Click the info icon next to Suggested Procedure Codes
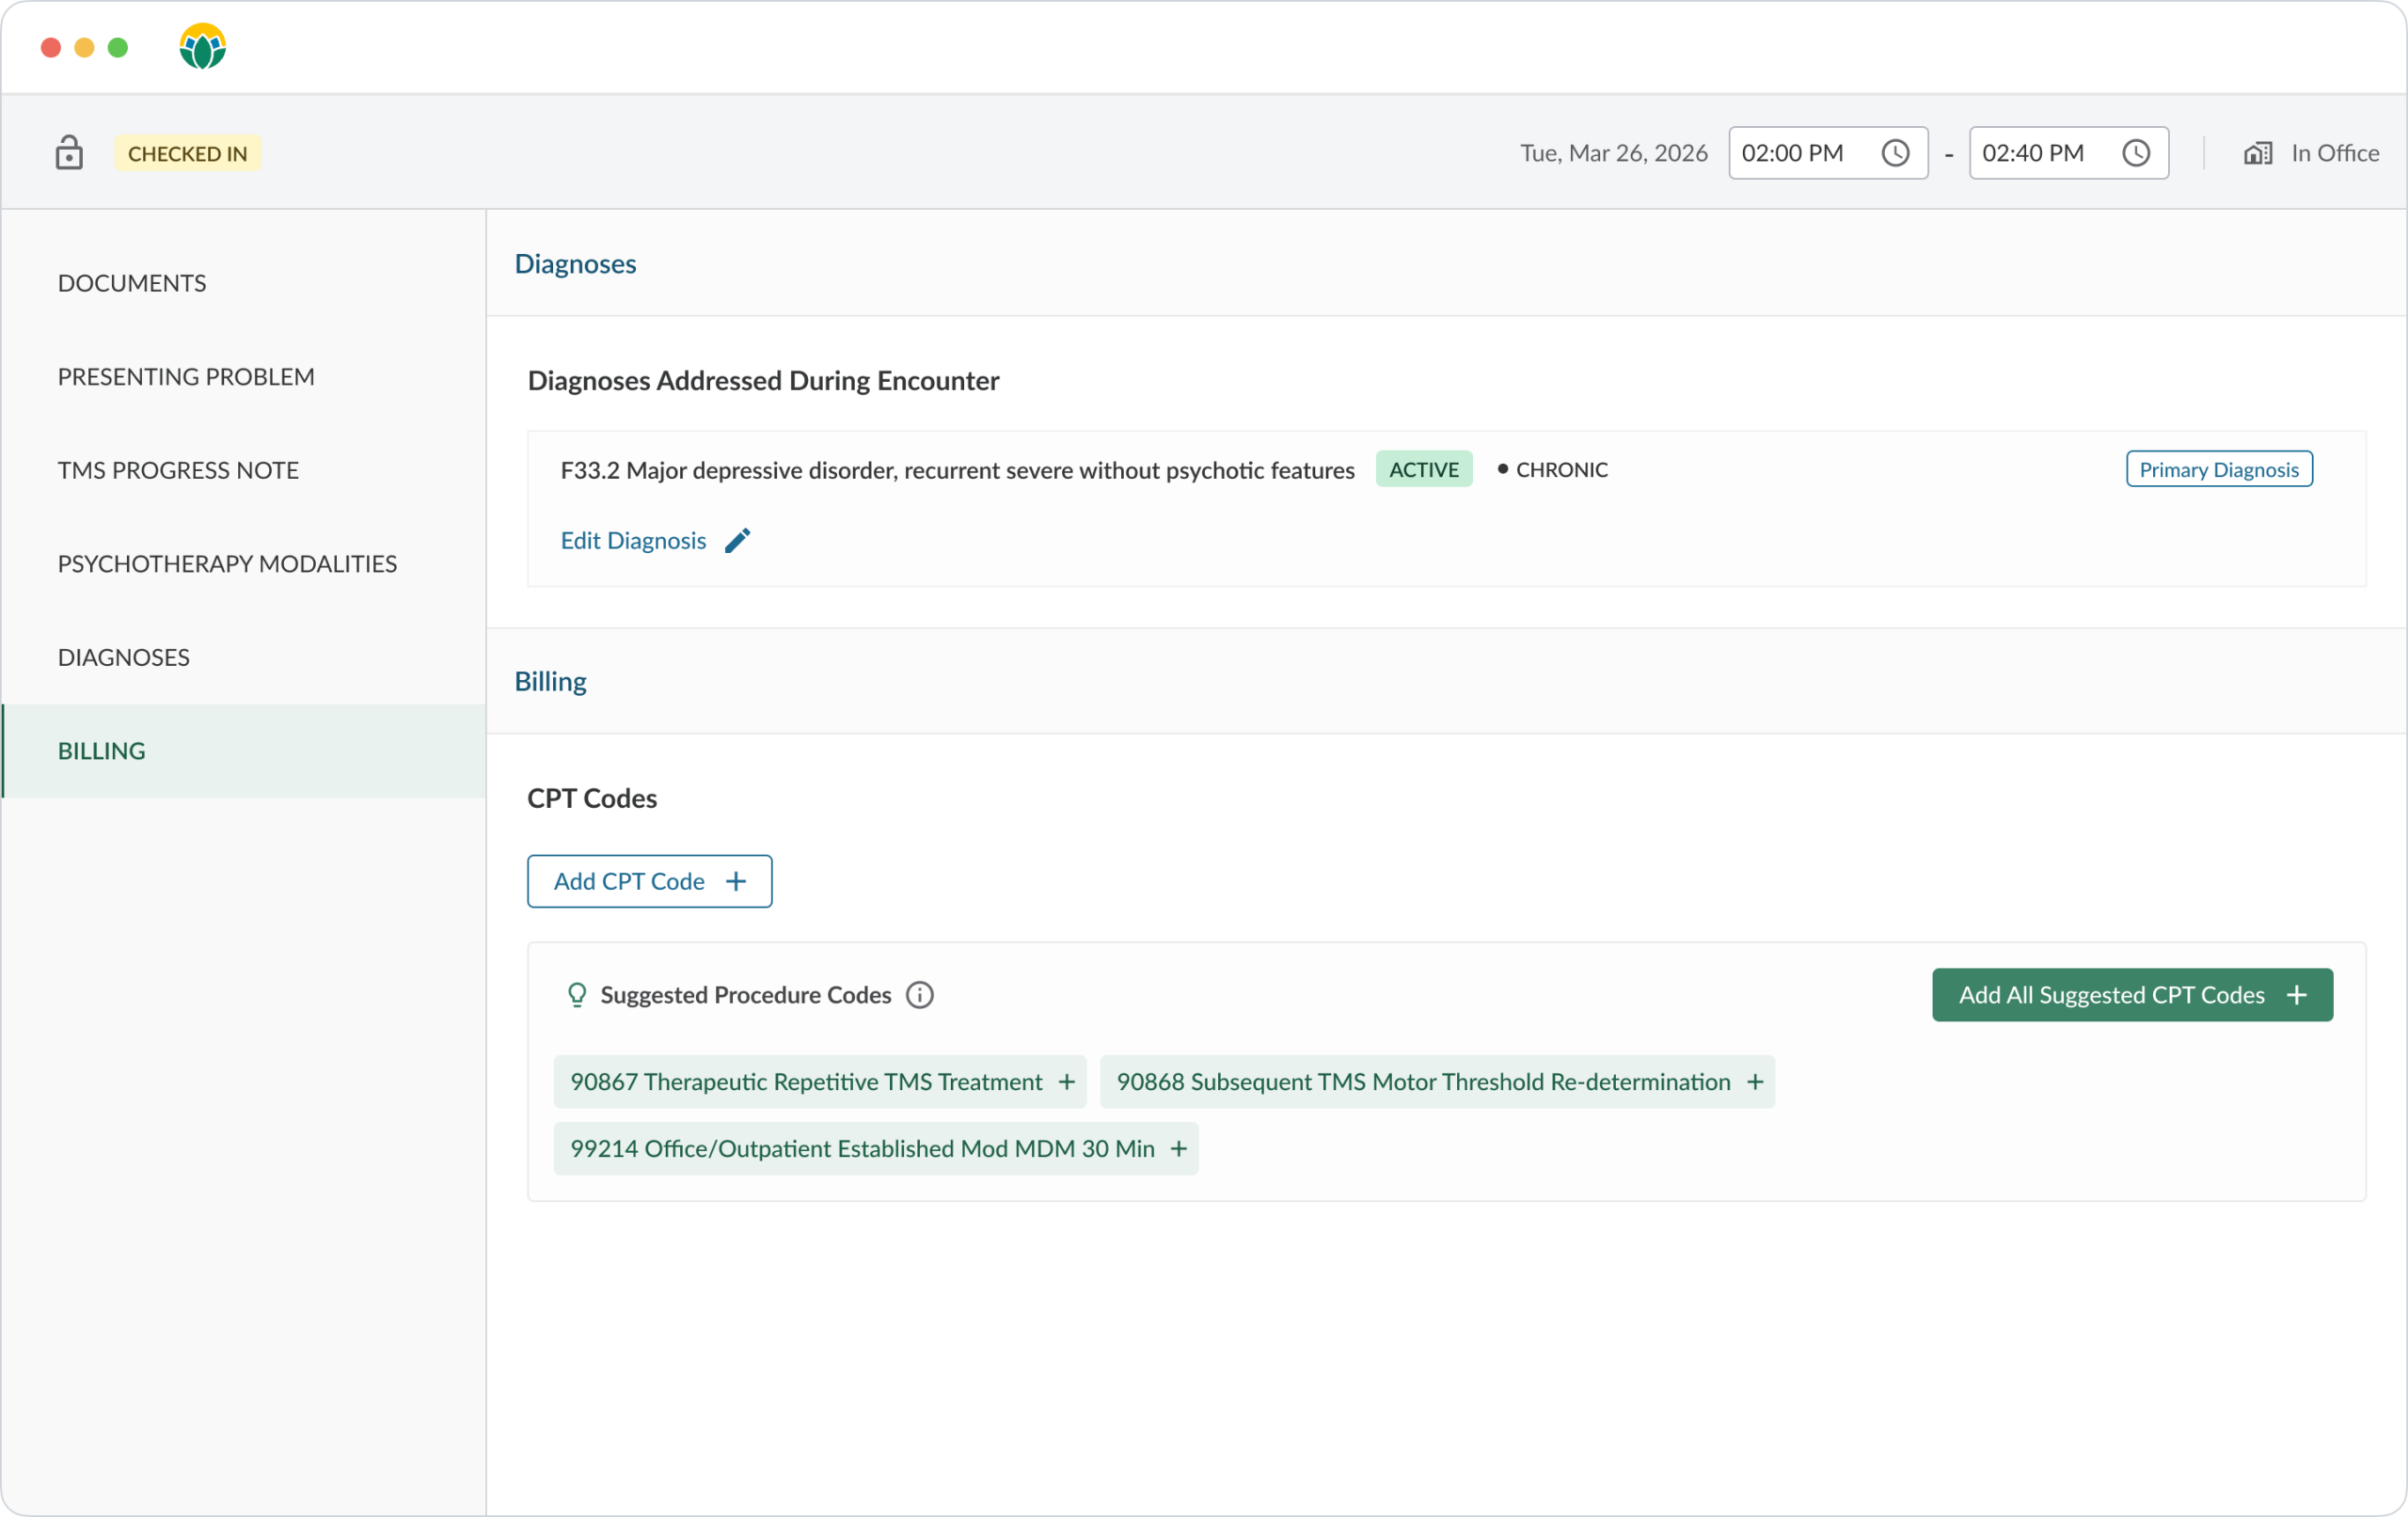This screenshot has width=2408, height=1517. (x=919, y=994)
